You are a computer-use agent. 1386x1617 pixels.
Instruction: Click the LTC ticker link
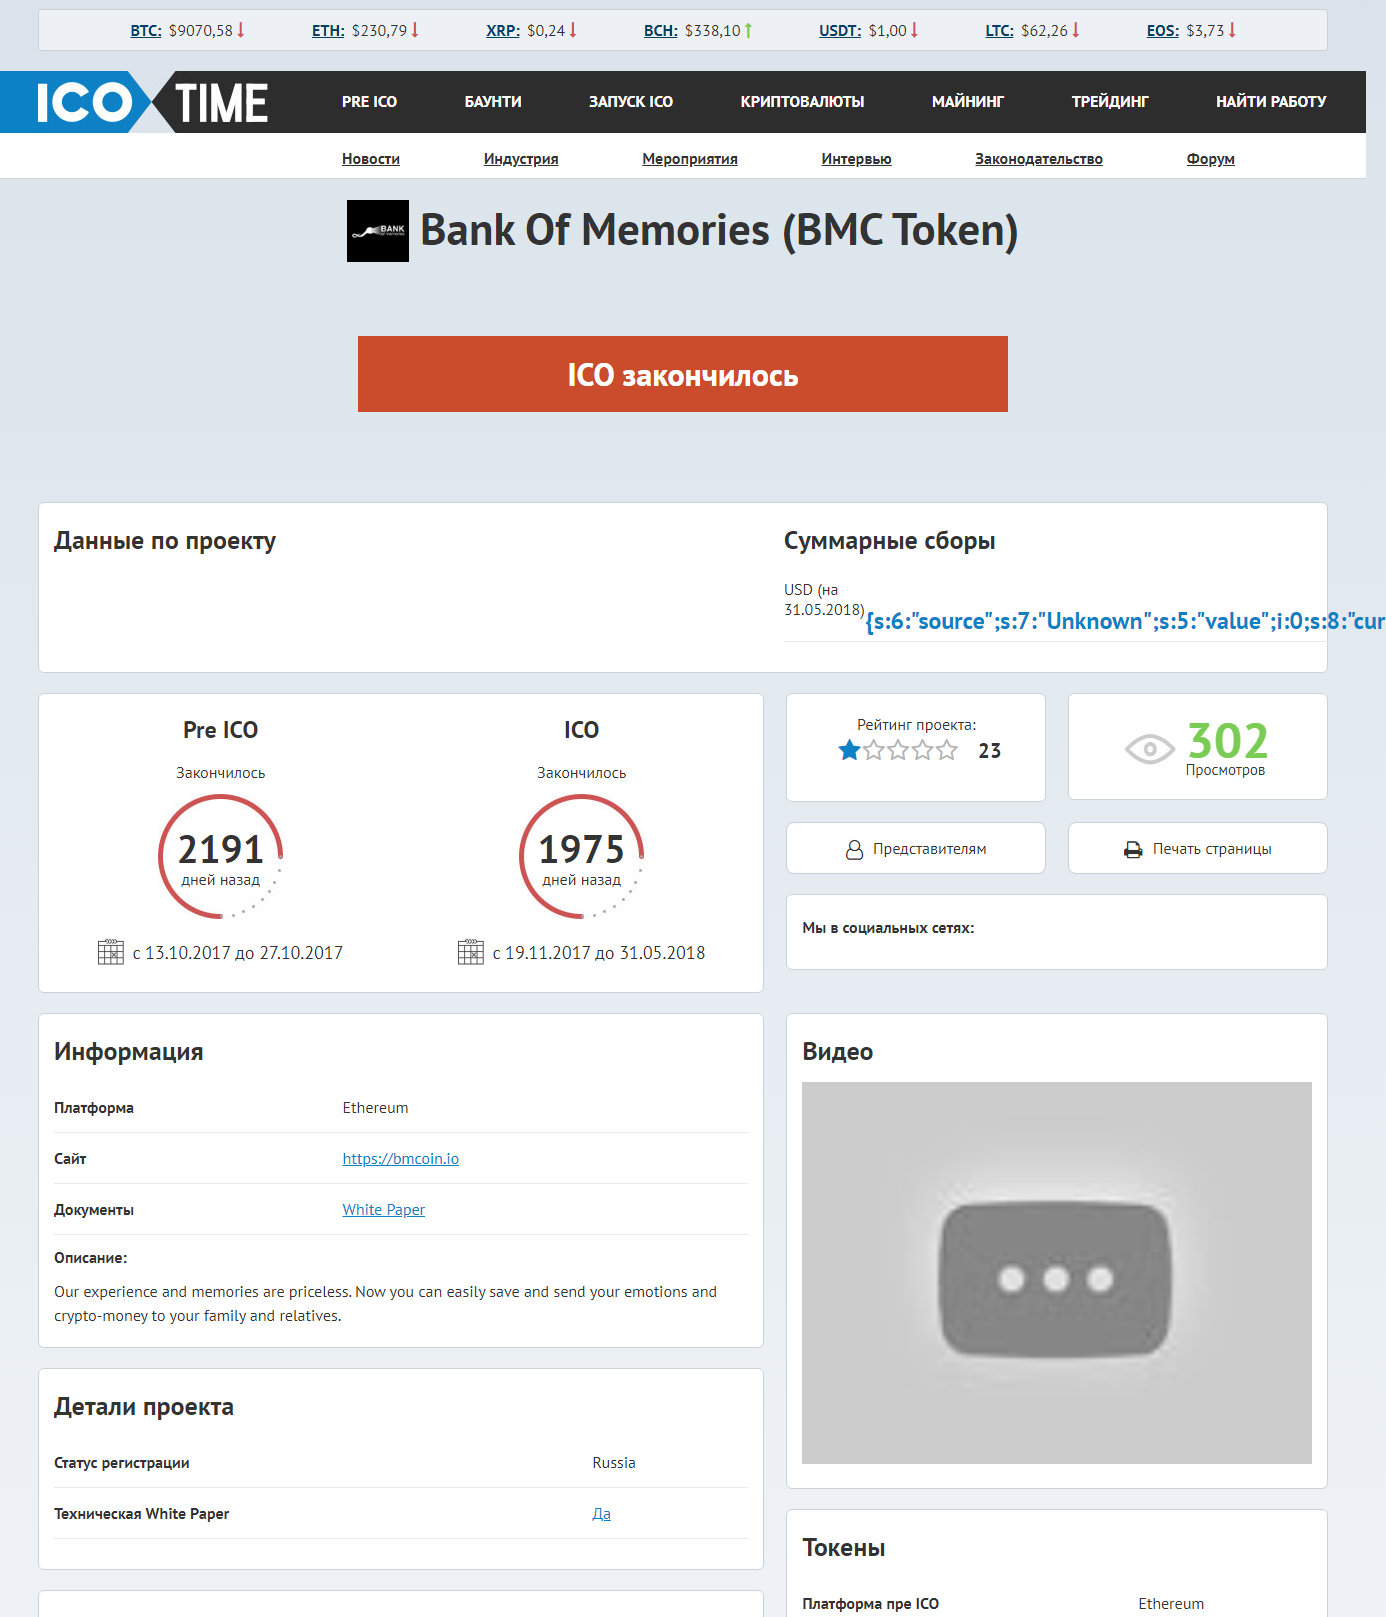tap(999, 31)
